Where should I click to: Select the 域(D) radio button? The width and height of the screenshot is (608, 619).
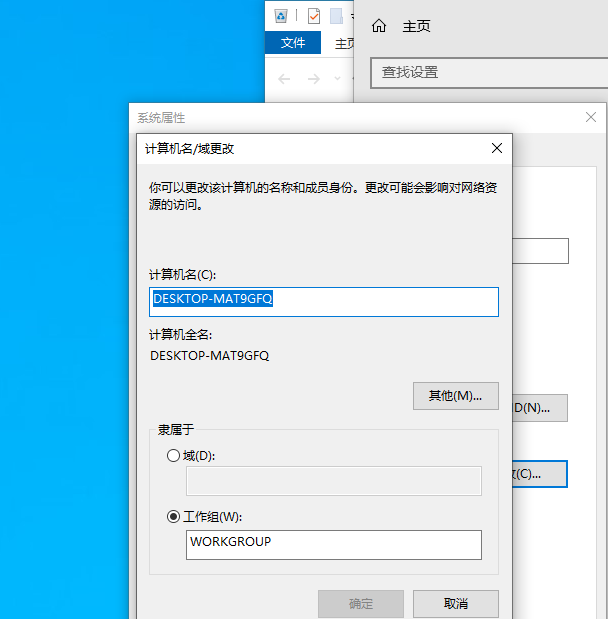tap(173, 456)
